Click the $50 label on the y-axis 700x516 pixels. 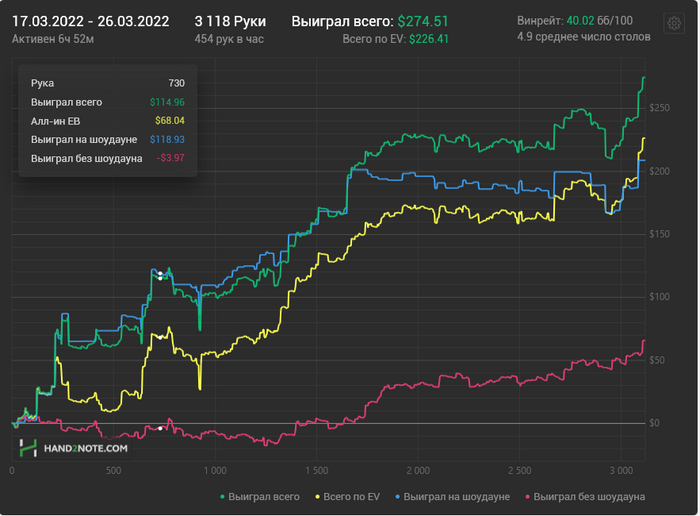(657, 360)
